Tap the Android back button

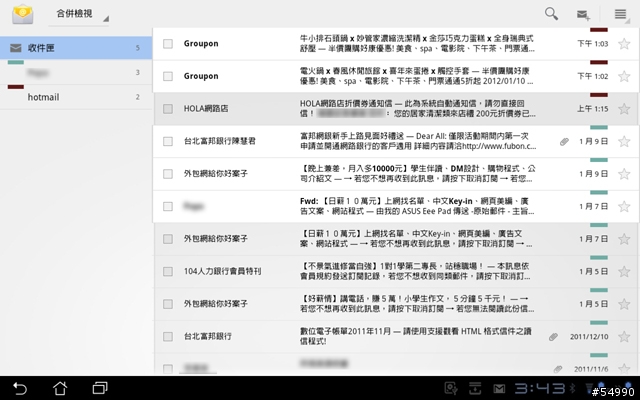coord(20,388)
